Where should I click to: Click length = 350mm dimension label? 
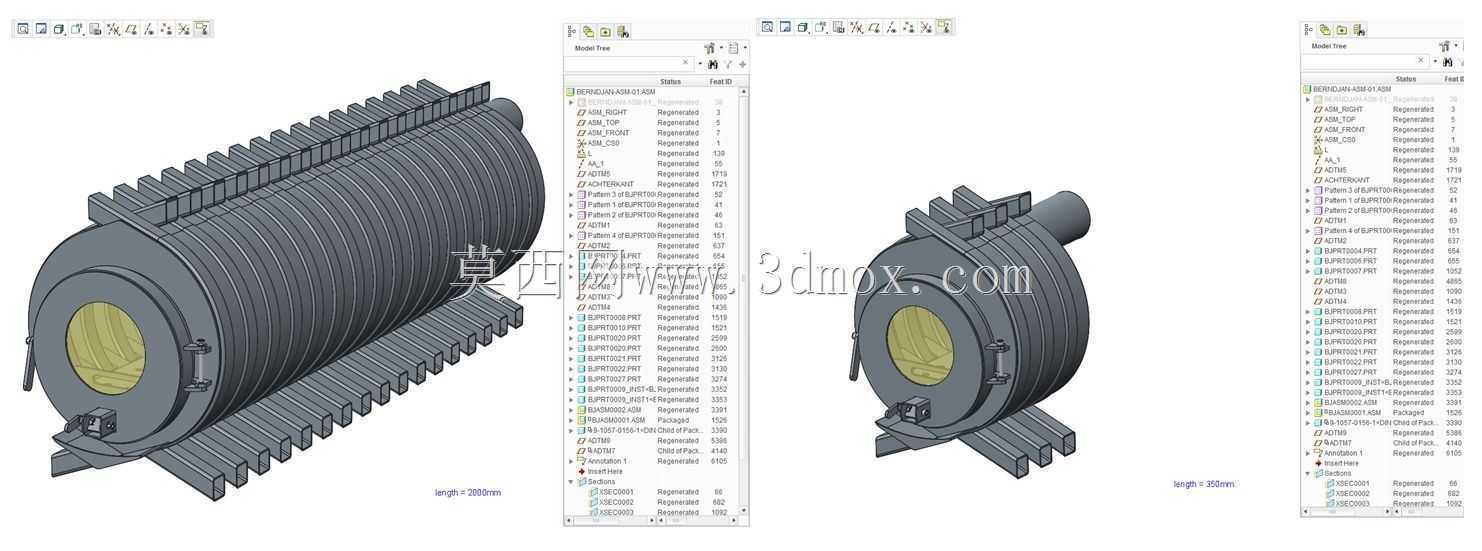(x=1204, y=484)
